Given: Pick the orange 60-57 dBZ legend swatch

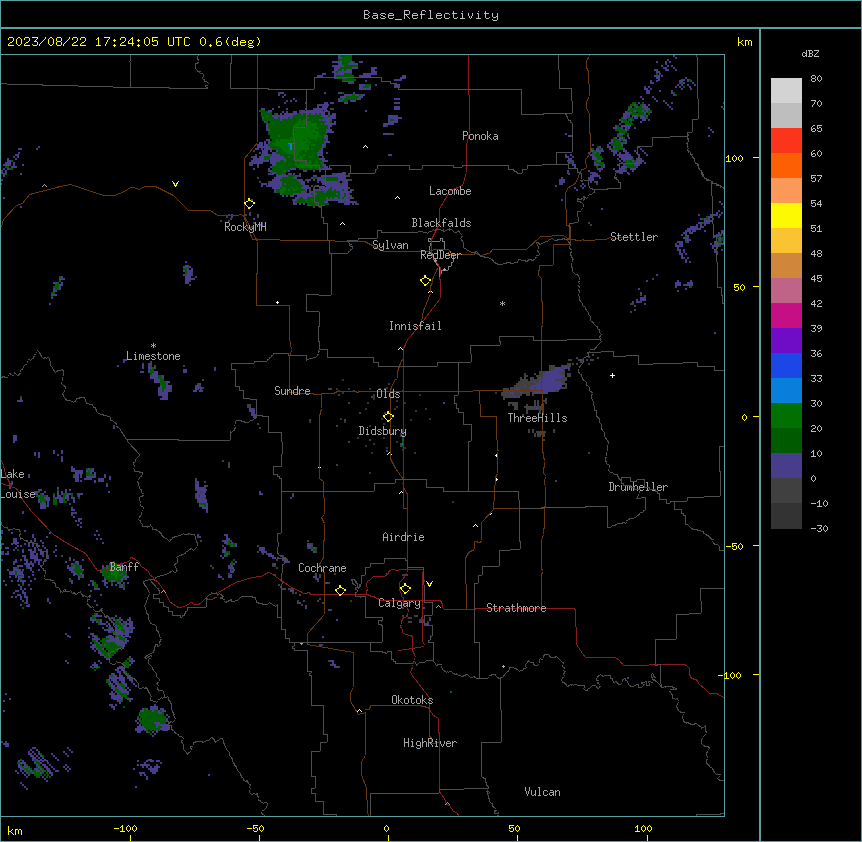Looking at the screenshot, I should 786,165.
